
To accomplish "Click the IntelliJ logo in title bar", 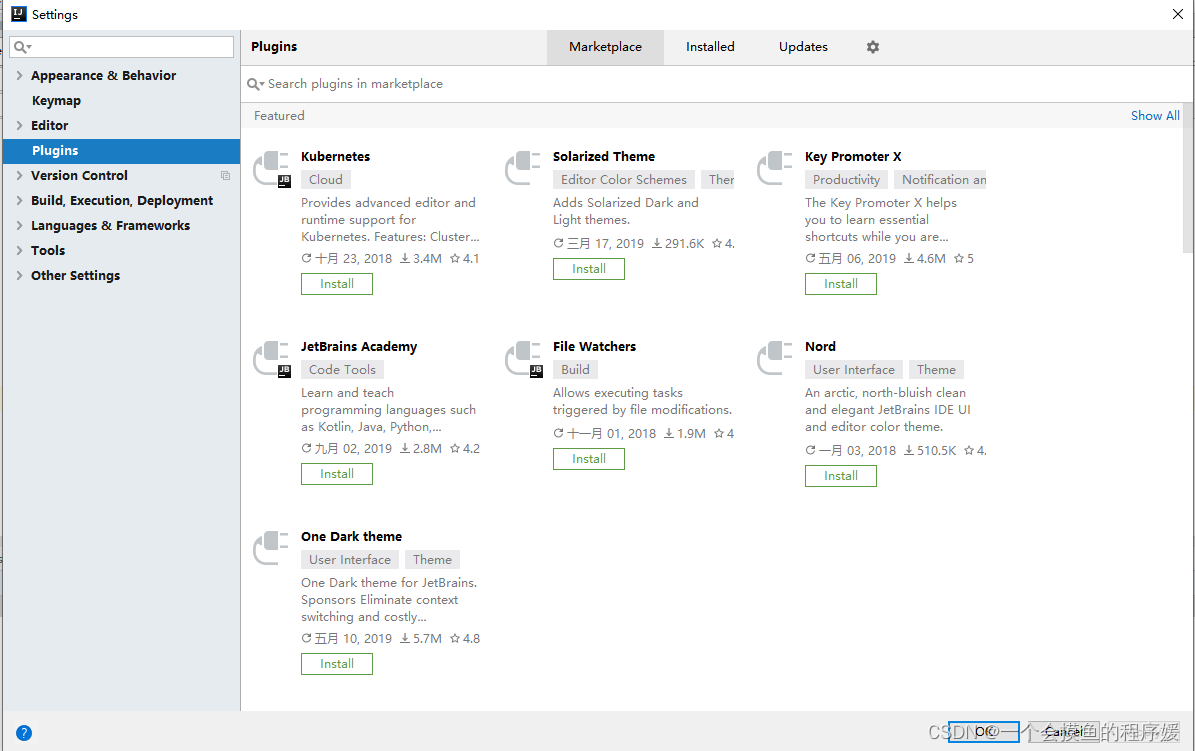I will [18, 14].
